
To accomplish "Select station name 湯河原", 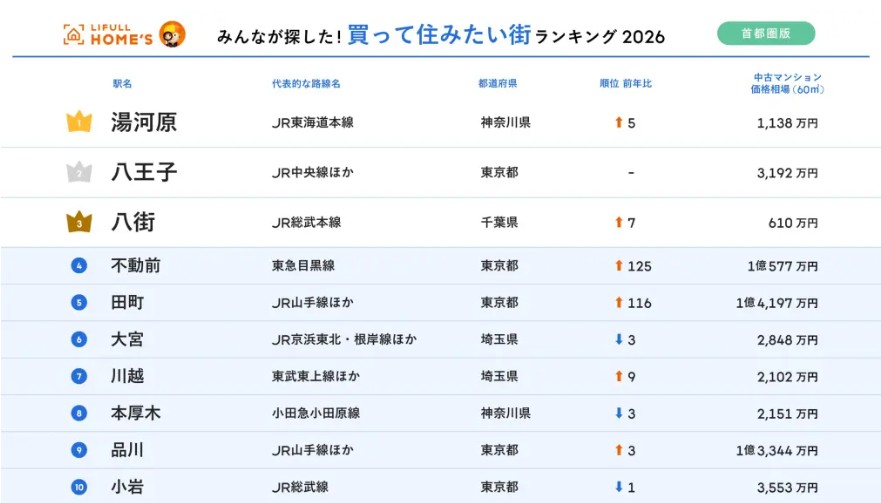I will [144, 122].
